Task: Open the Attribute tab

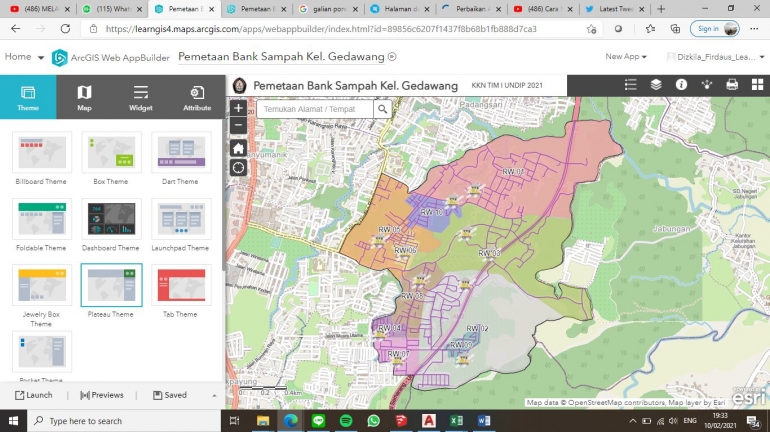Action: click(197, 97)
